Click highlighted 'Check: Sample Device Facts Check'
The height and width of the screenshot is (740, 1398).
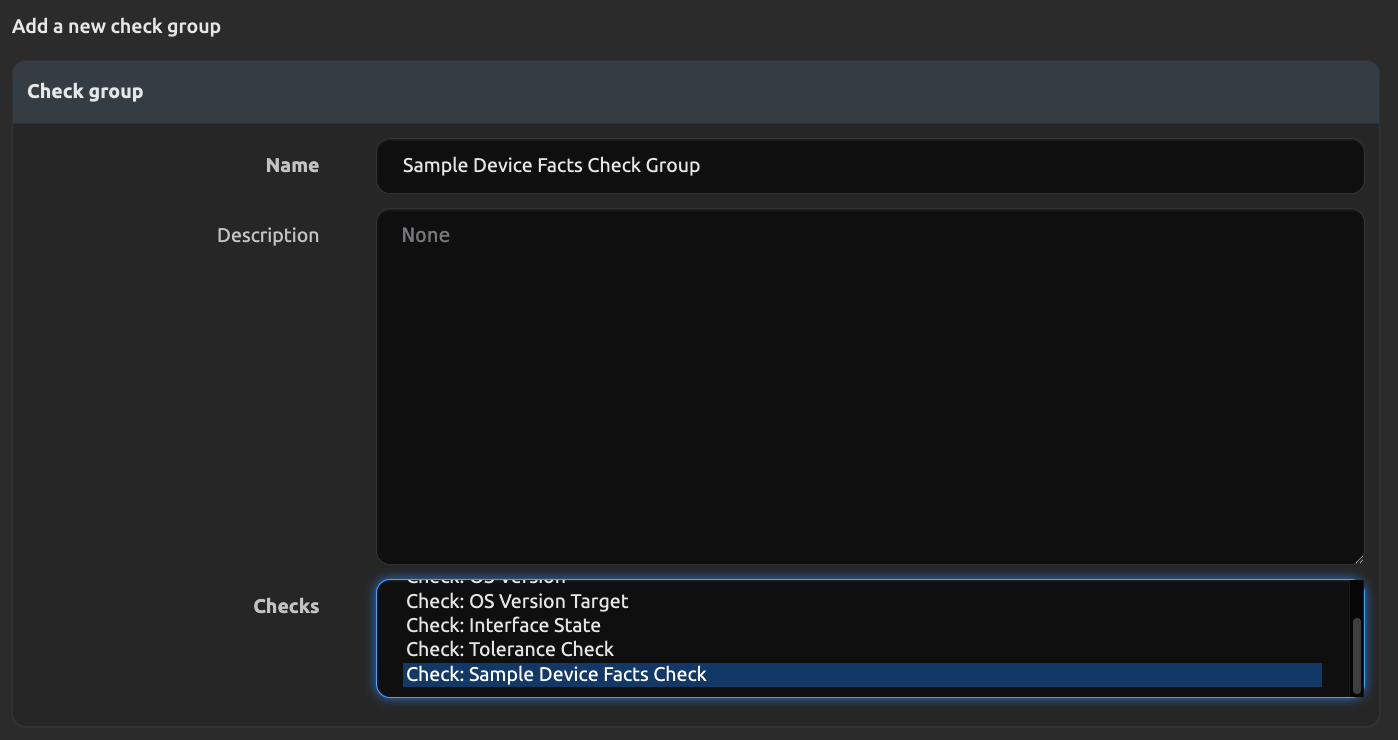tap(556, 675)
